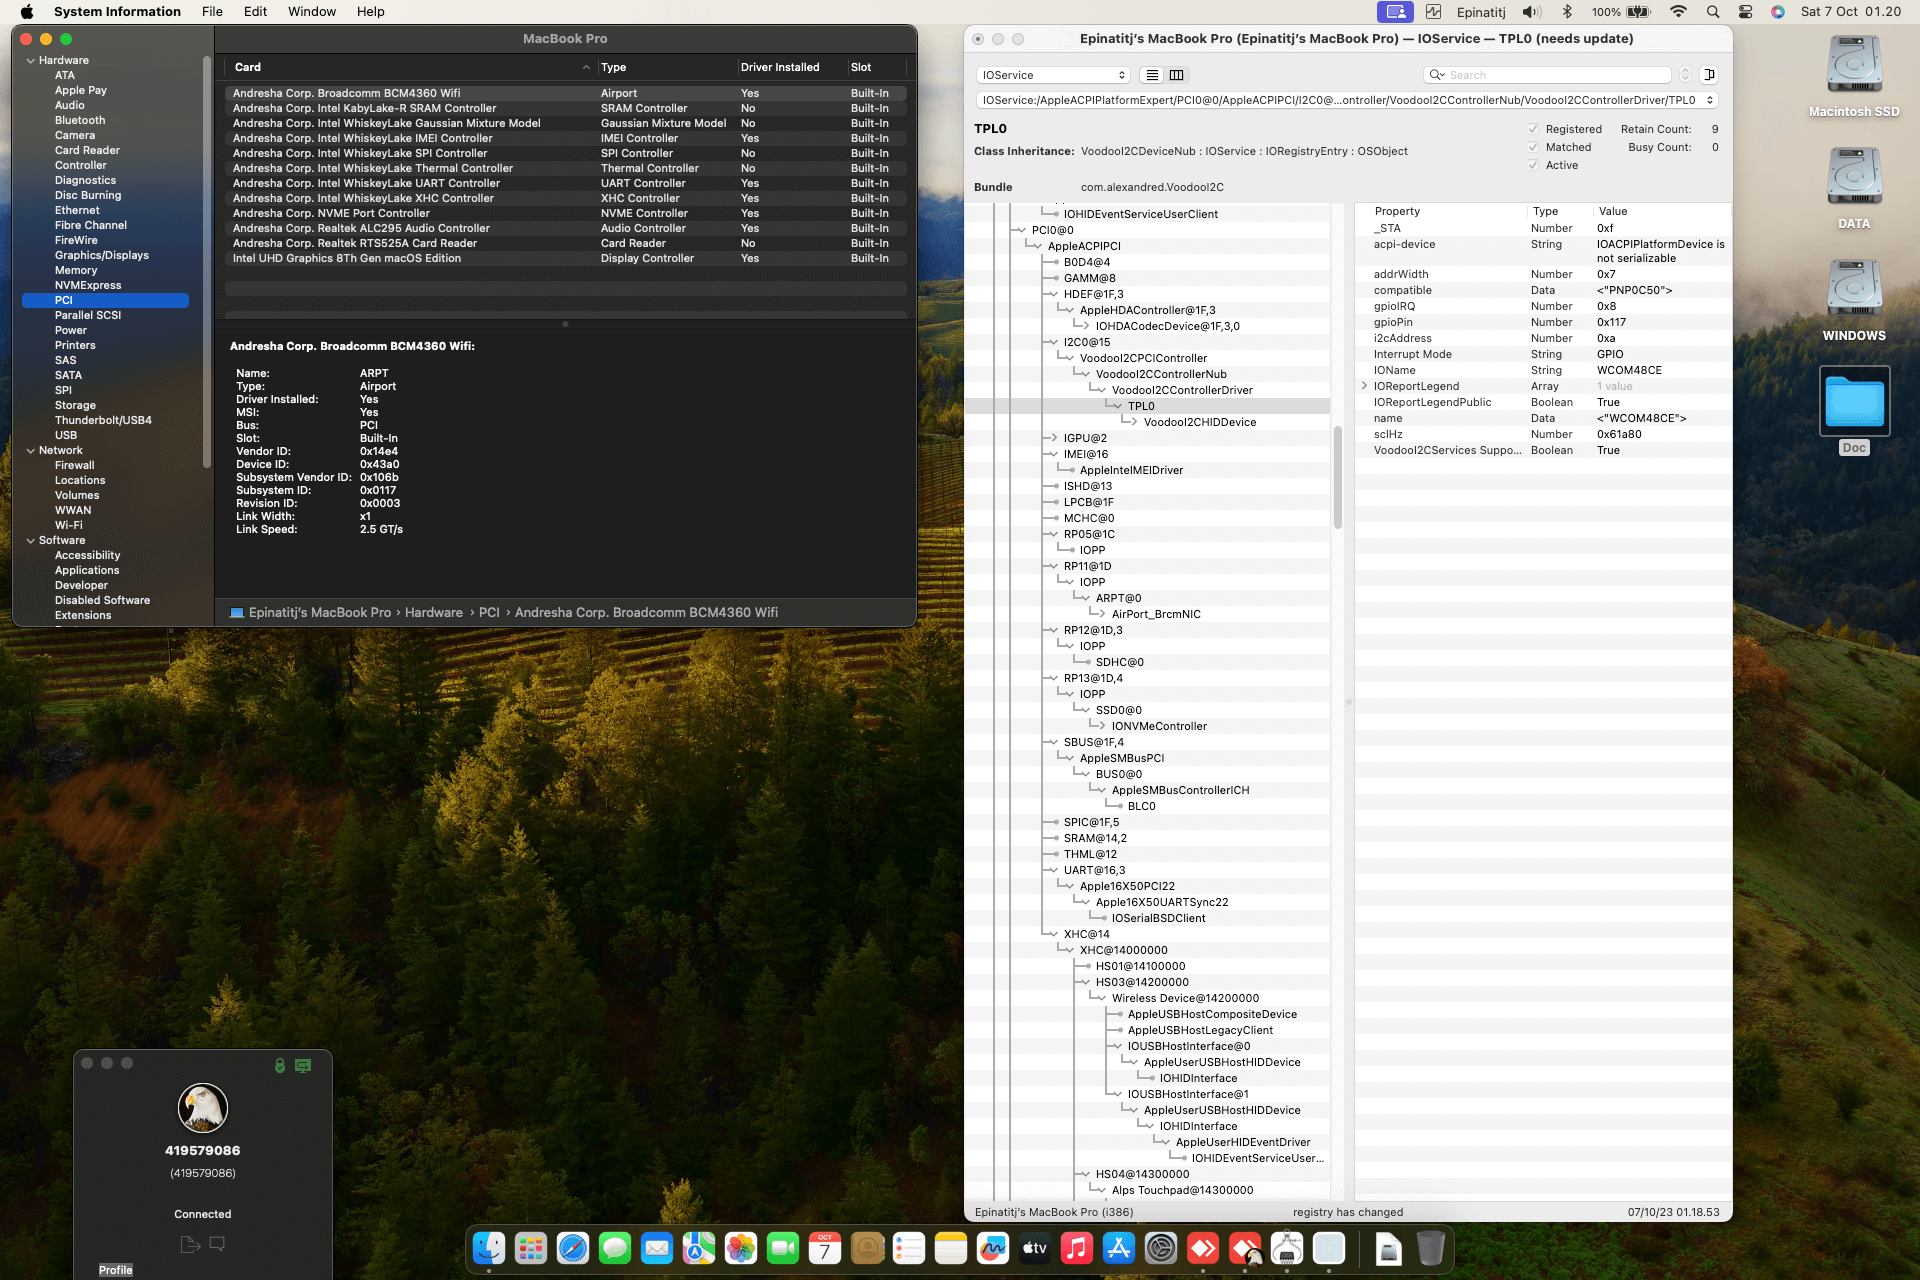1920x1280 pixels.
Task: Select VoodooI2CHIDDevice in the registry tree
Action: pyautogui.click(x=1199, y=422)
